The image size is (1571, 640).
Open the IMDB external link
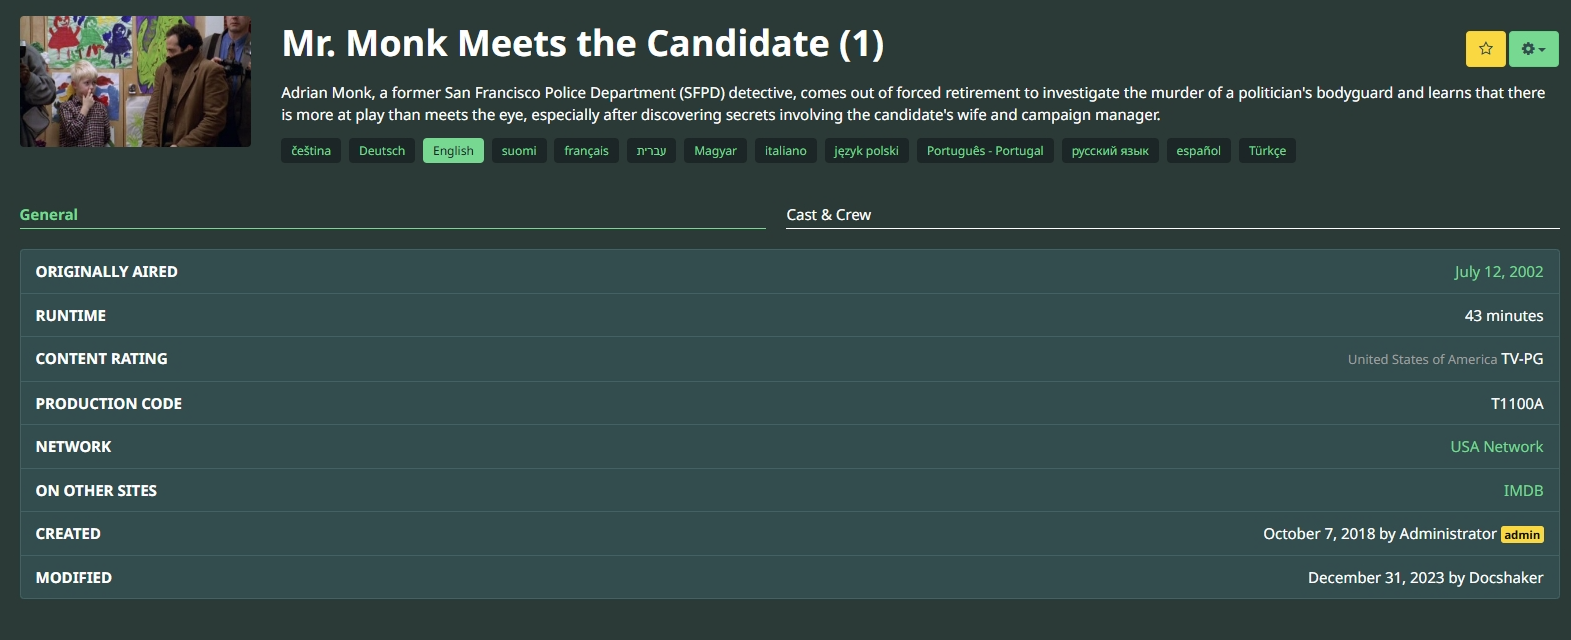click(x=1523, y=491)
